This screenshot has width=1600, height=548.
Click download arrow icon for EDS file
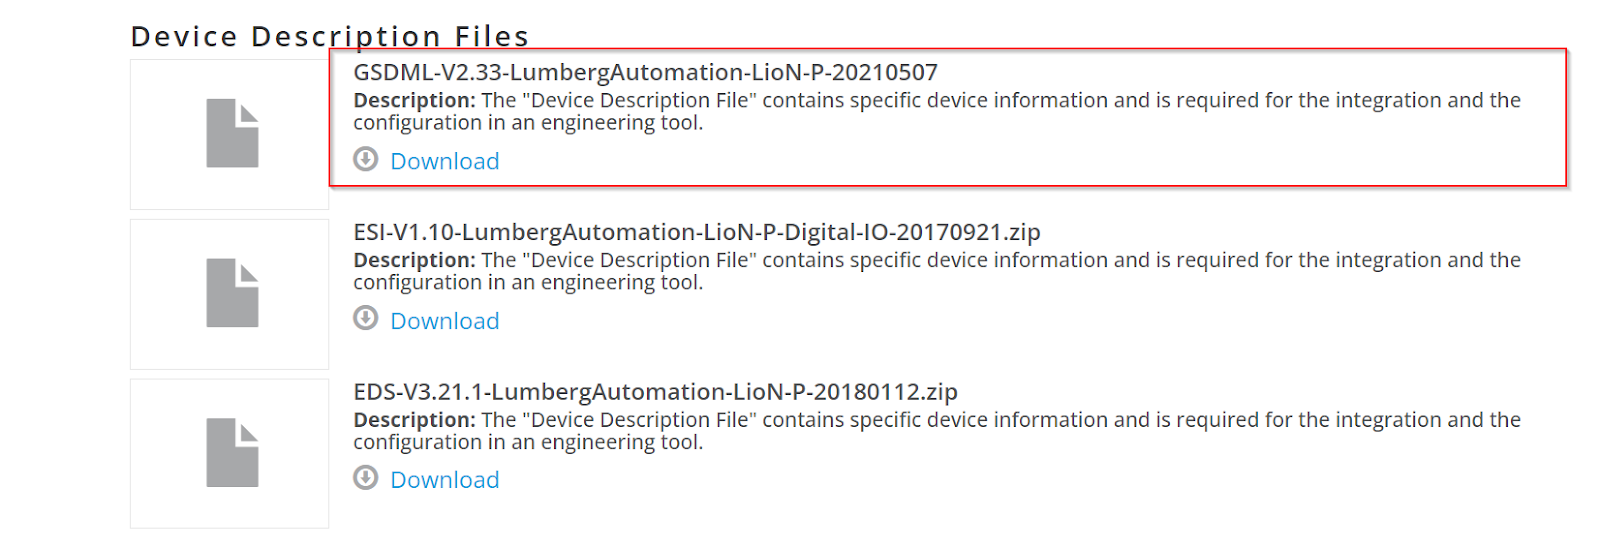[x=366, y=478]
